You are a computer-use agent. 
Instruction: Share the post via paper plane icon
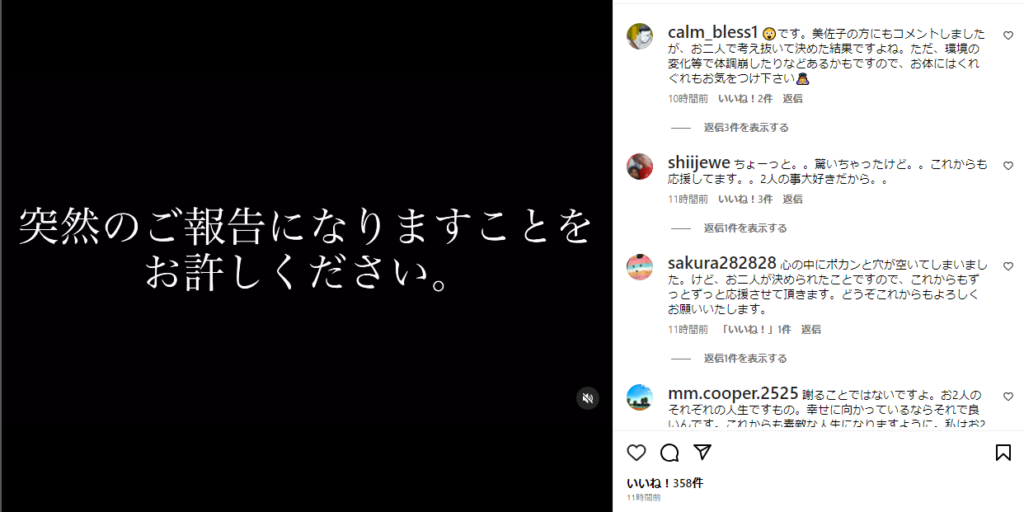pyautogui.click(x=702, y=453)
